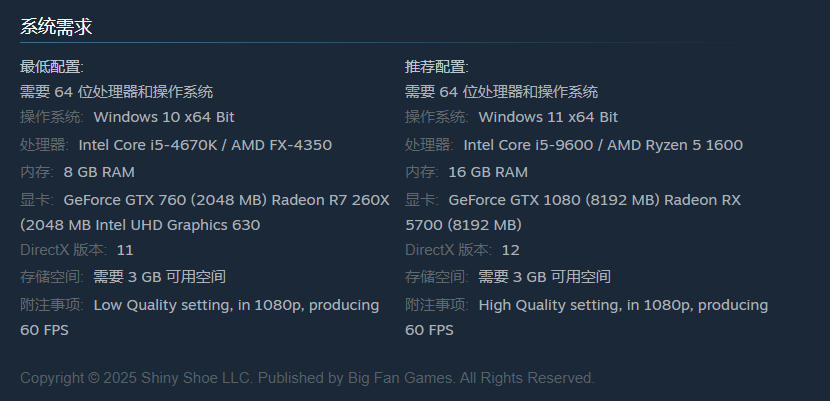Click the Low Quality setting note

[236, 305]
